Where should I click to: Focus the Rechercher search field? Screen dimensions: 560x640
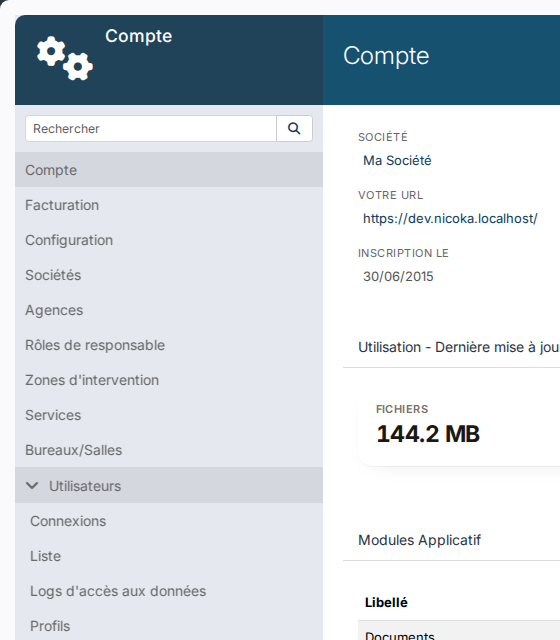151,129
